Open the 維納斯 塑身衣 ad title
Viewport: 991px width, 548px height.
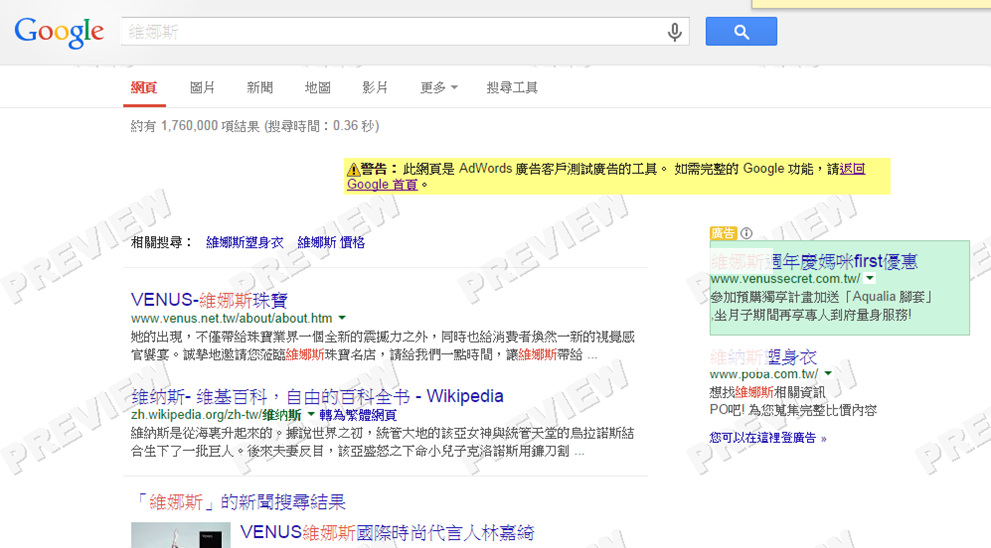click(763, 357)
